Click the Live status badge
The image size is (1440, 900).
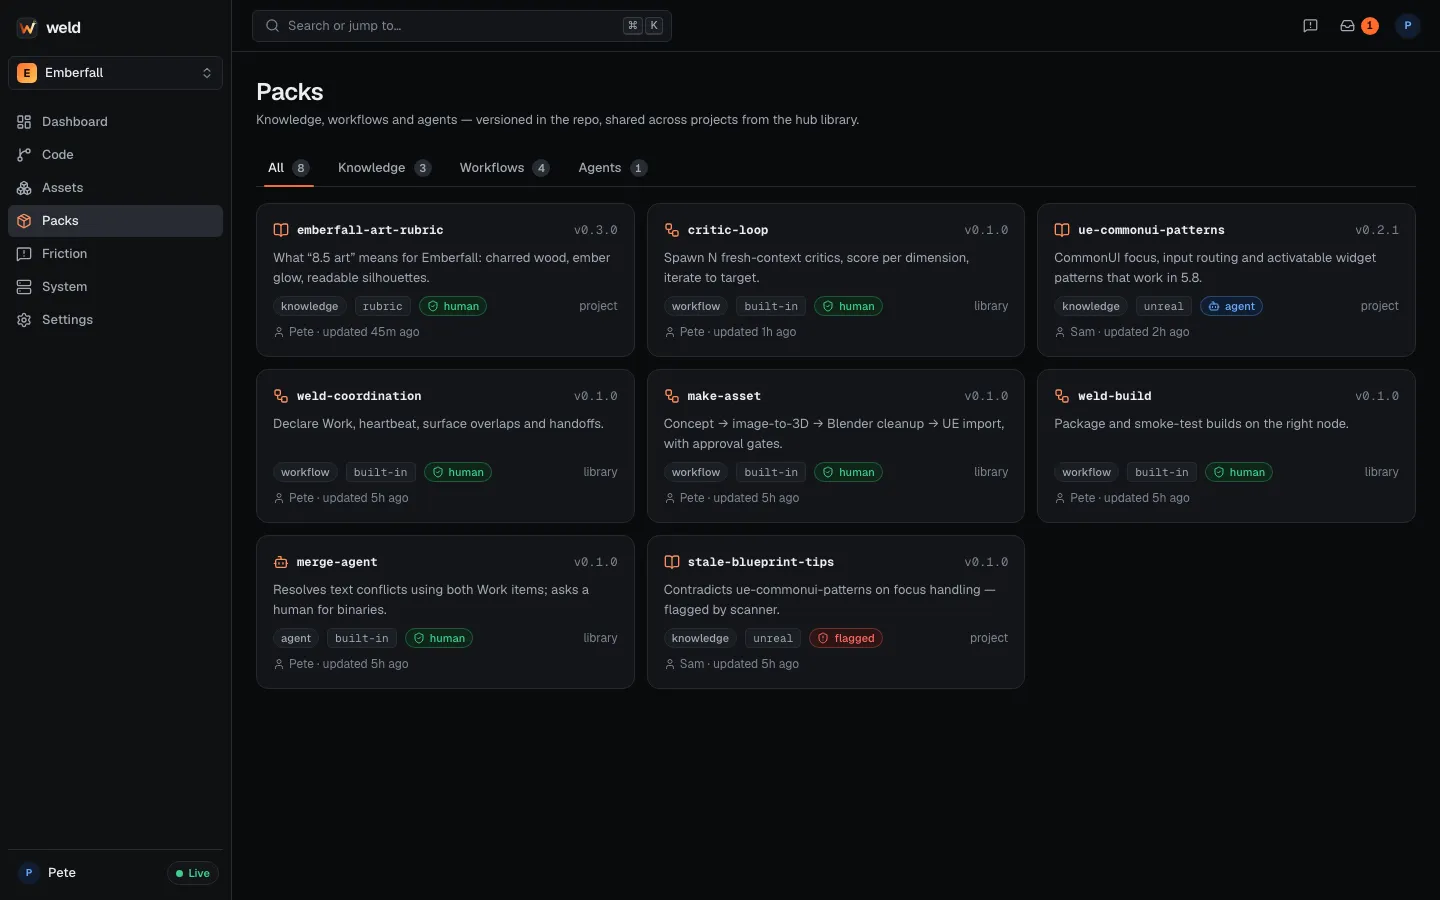pos(193,873)
